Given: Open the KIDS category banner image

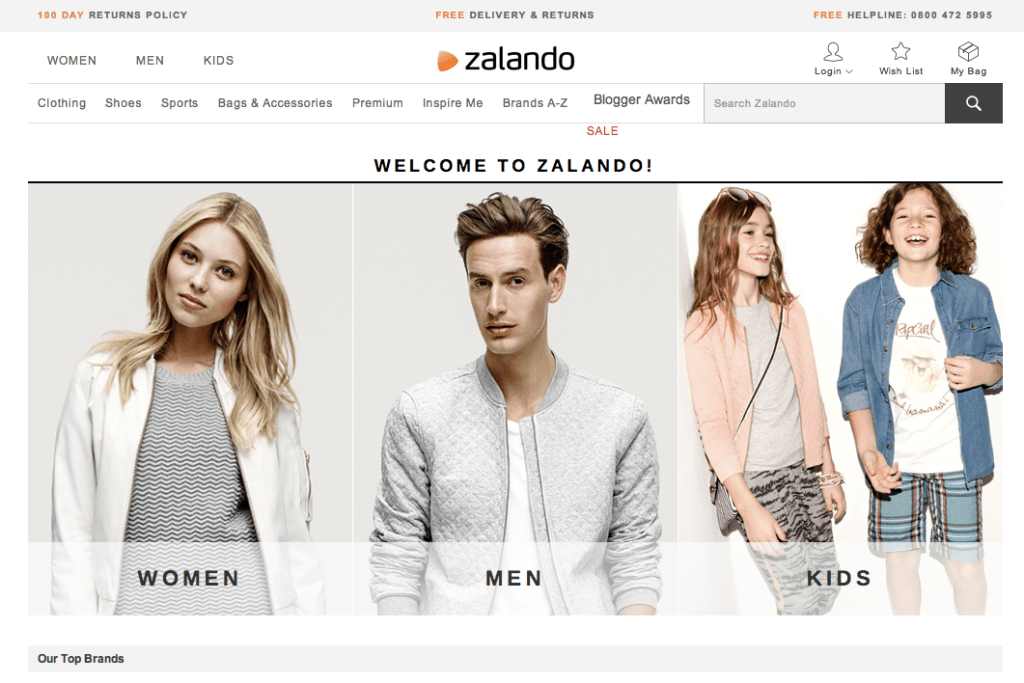Looking at the screenshot, I should click(x=840, y=399).
